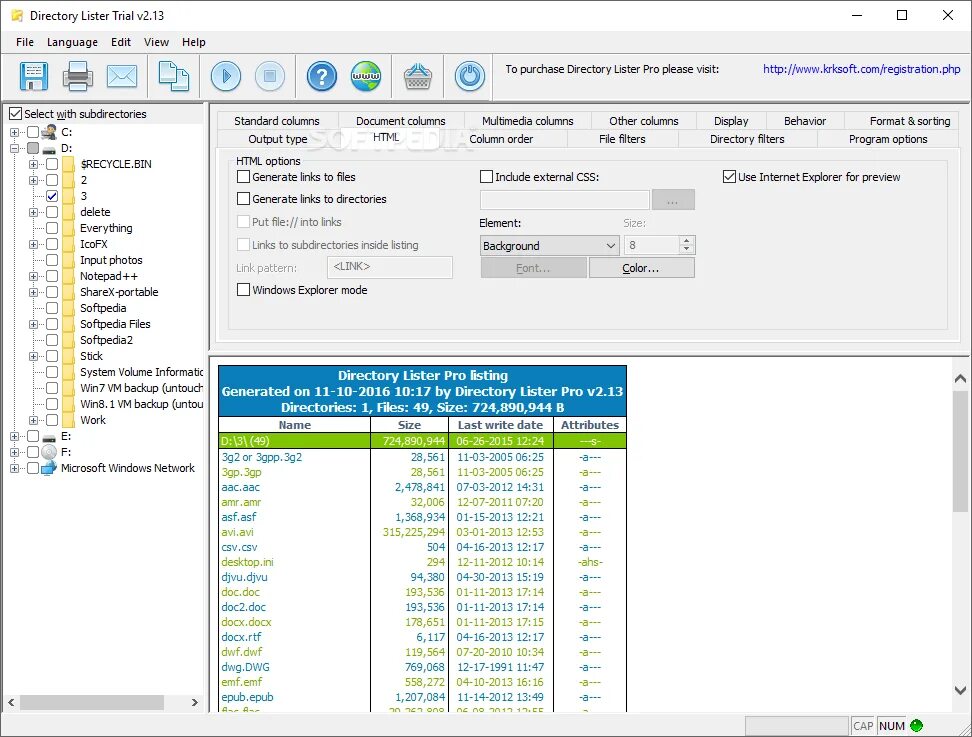The width and height of the screenshot is (972, 737).
Task: Expand the delete folder node
Action: (x=33, y=212)
